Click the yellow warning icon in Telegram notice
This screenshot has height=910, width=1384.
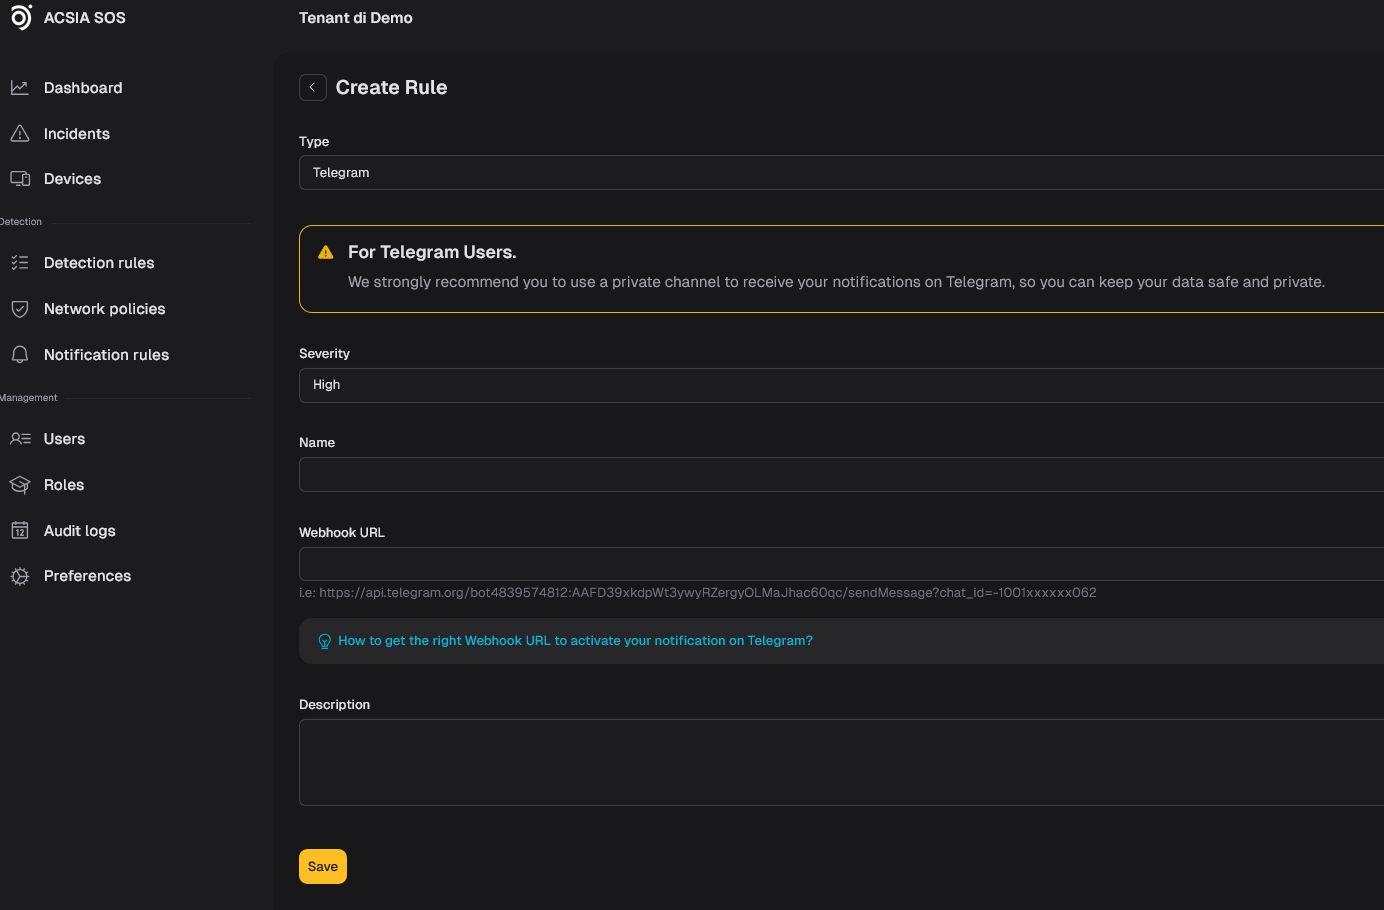pyautogui.click(x=325, y=253)
